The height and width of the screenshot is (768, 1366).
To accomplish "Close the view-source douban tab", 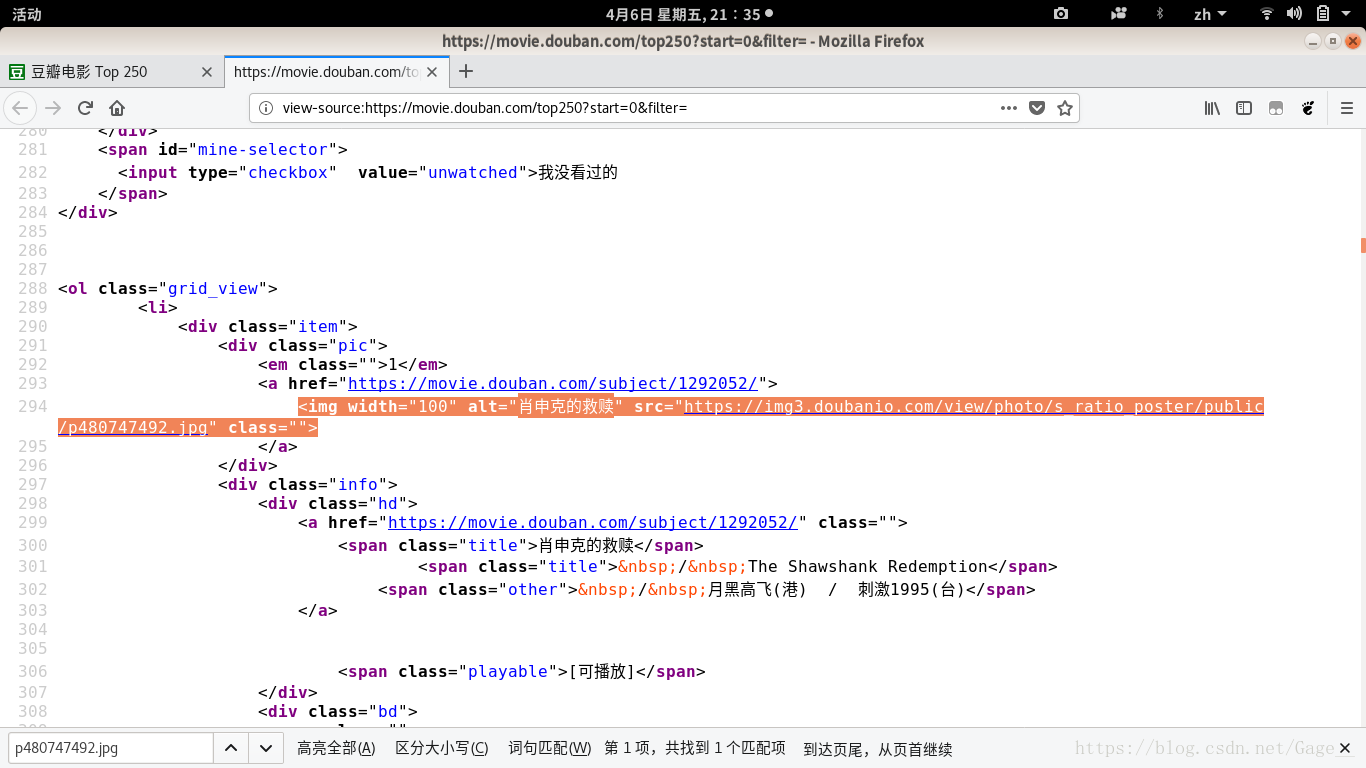I will pyautogui.click(x=433, y=72).
